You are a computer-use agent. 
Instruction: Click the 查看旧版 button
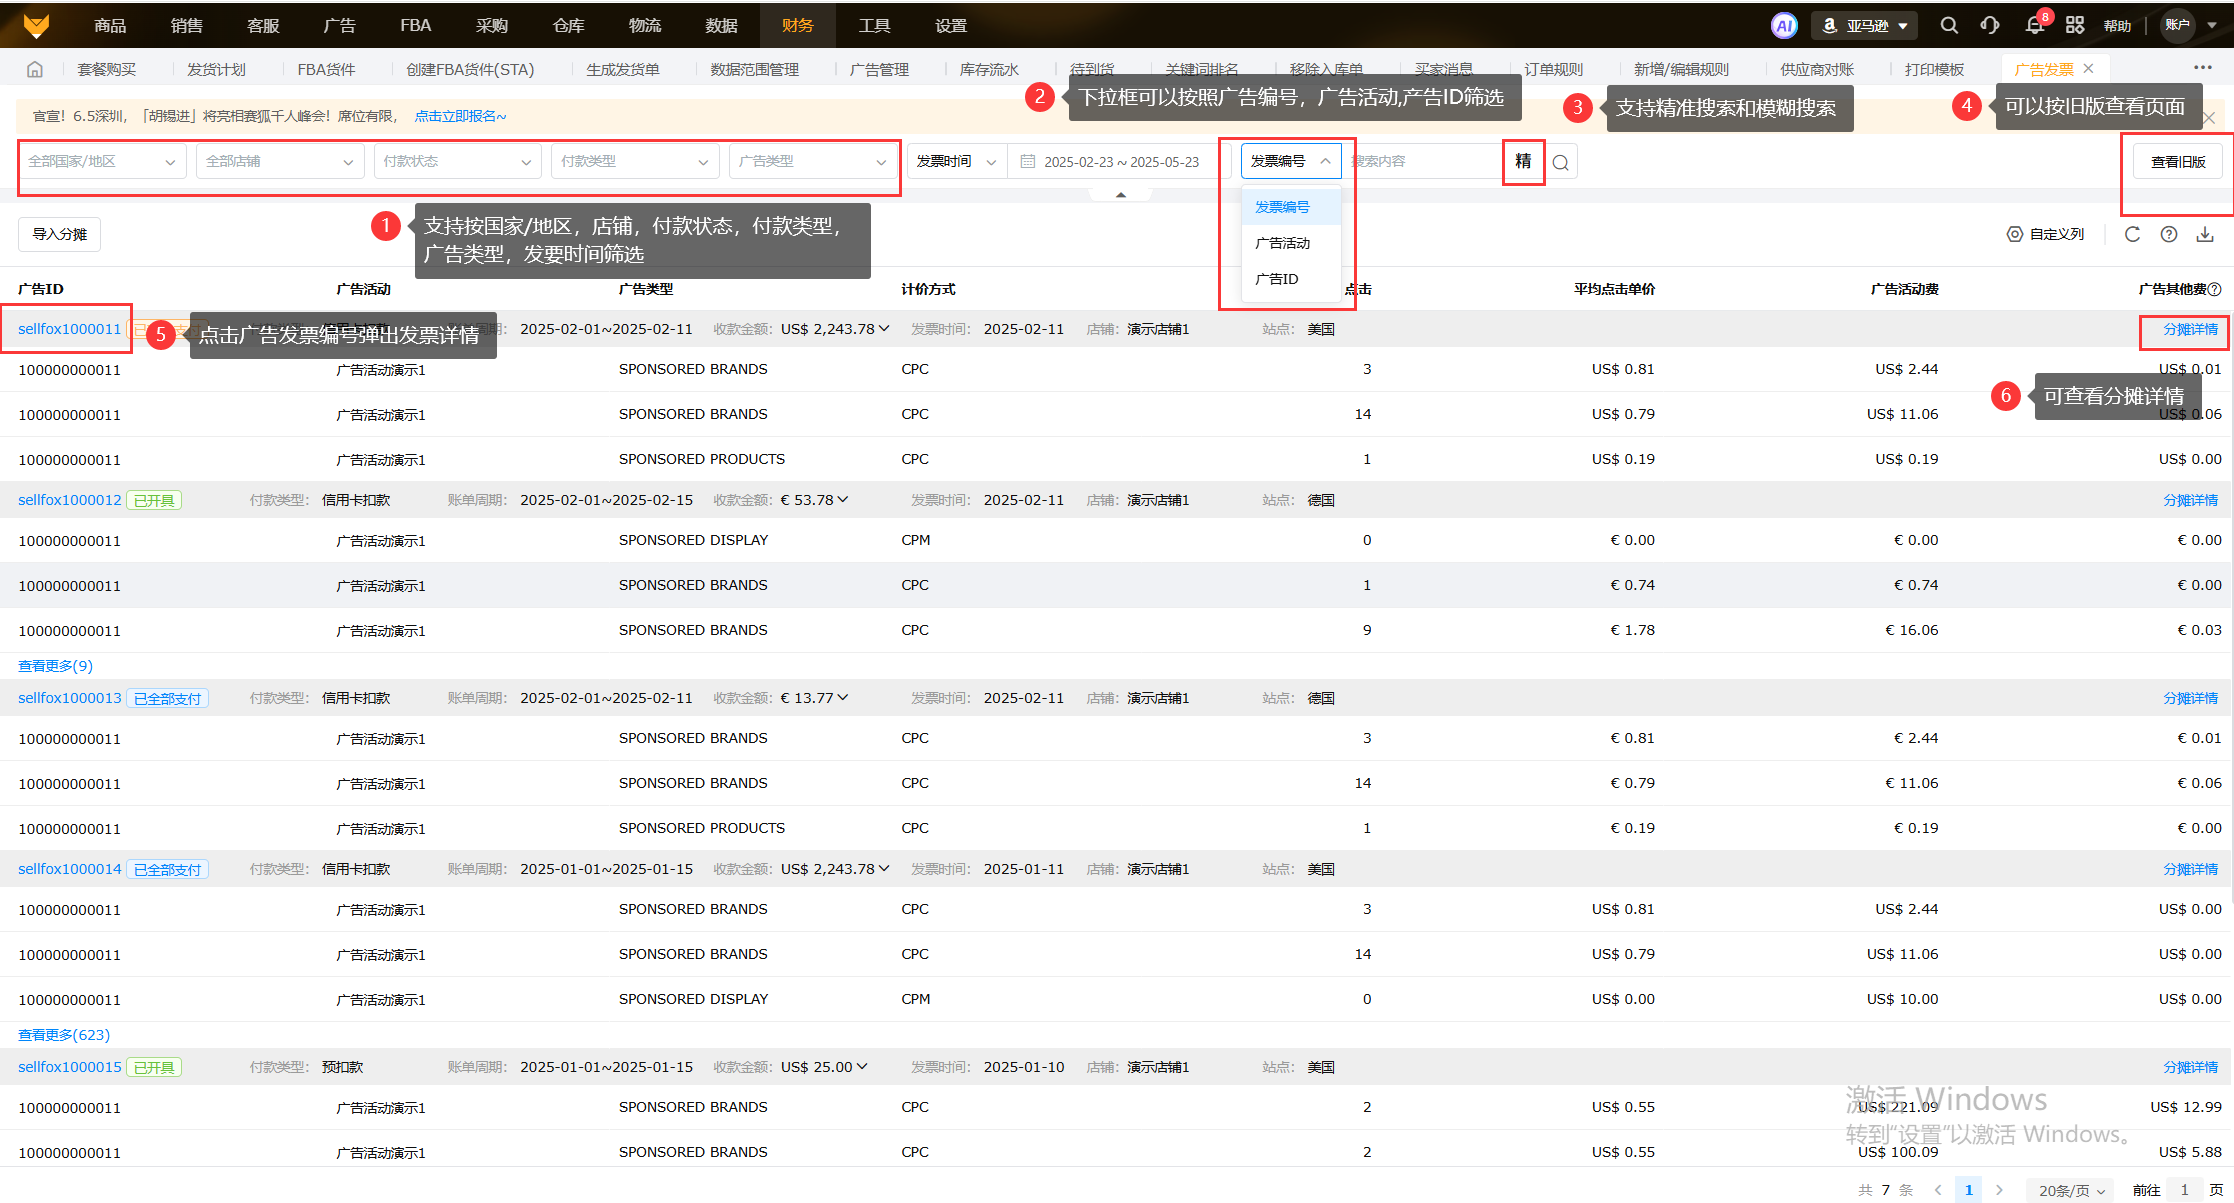(x=2177, y=161)
